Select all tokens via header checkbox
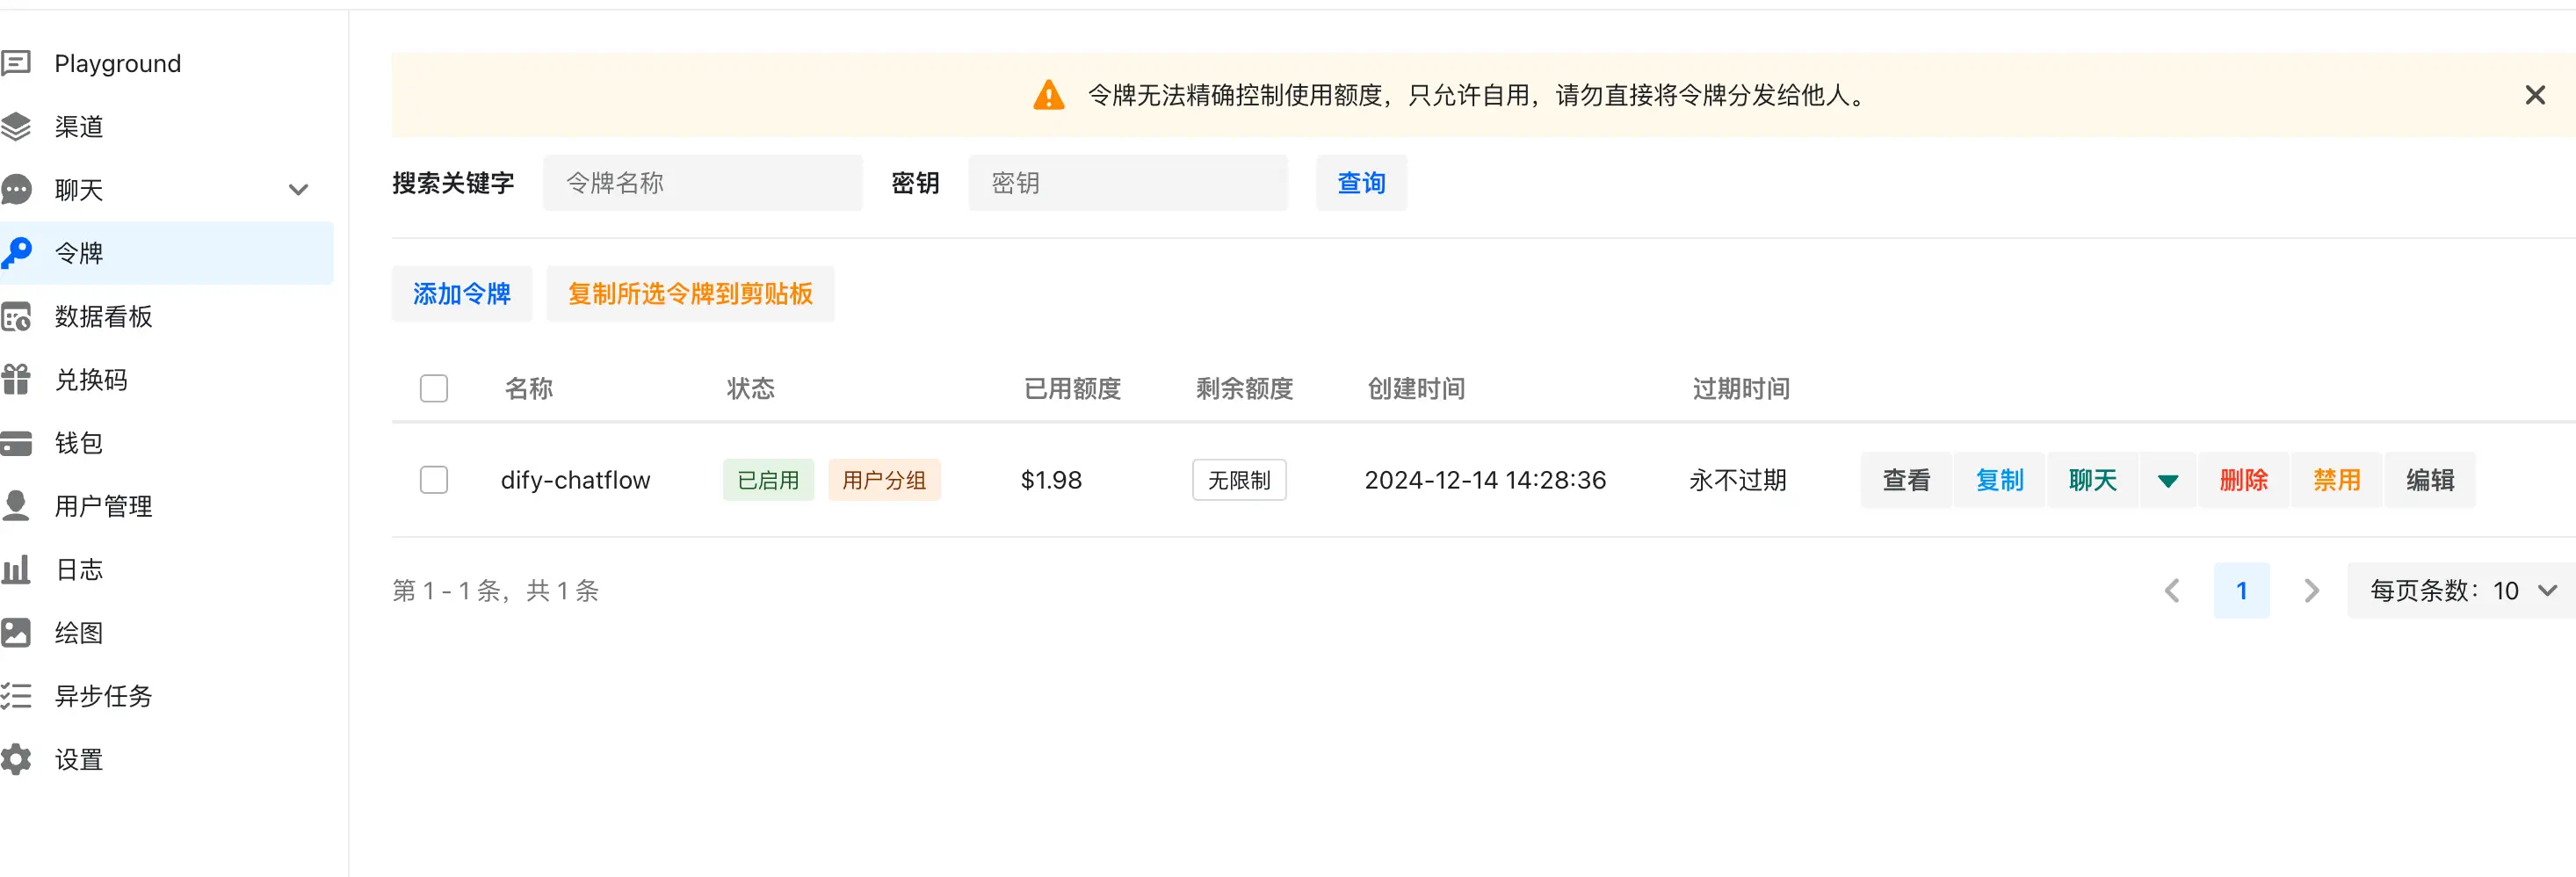2576x877 pixels. pyautogui.click(x=434, y=388)
